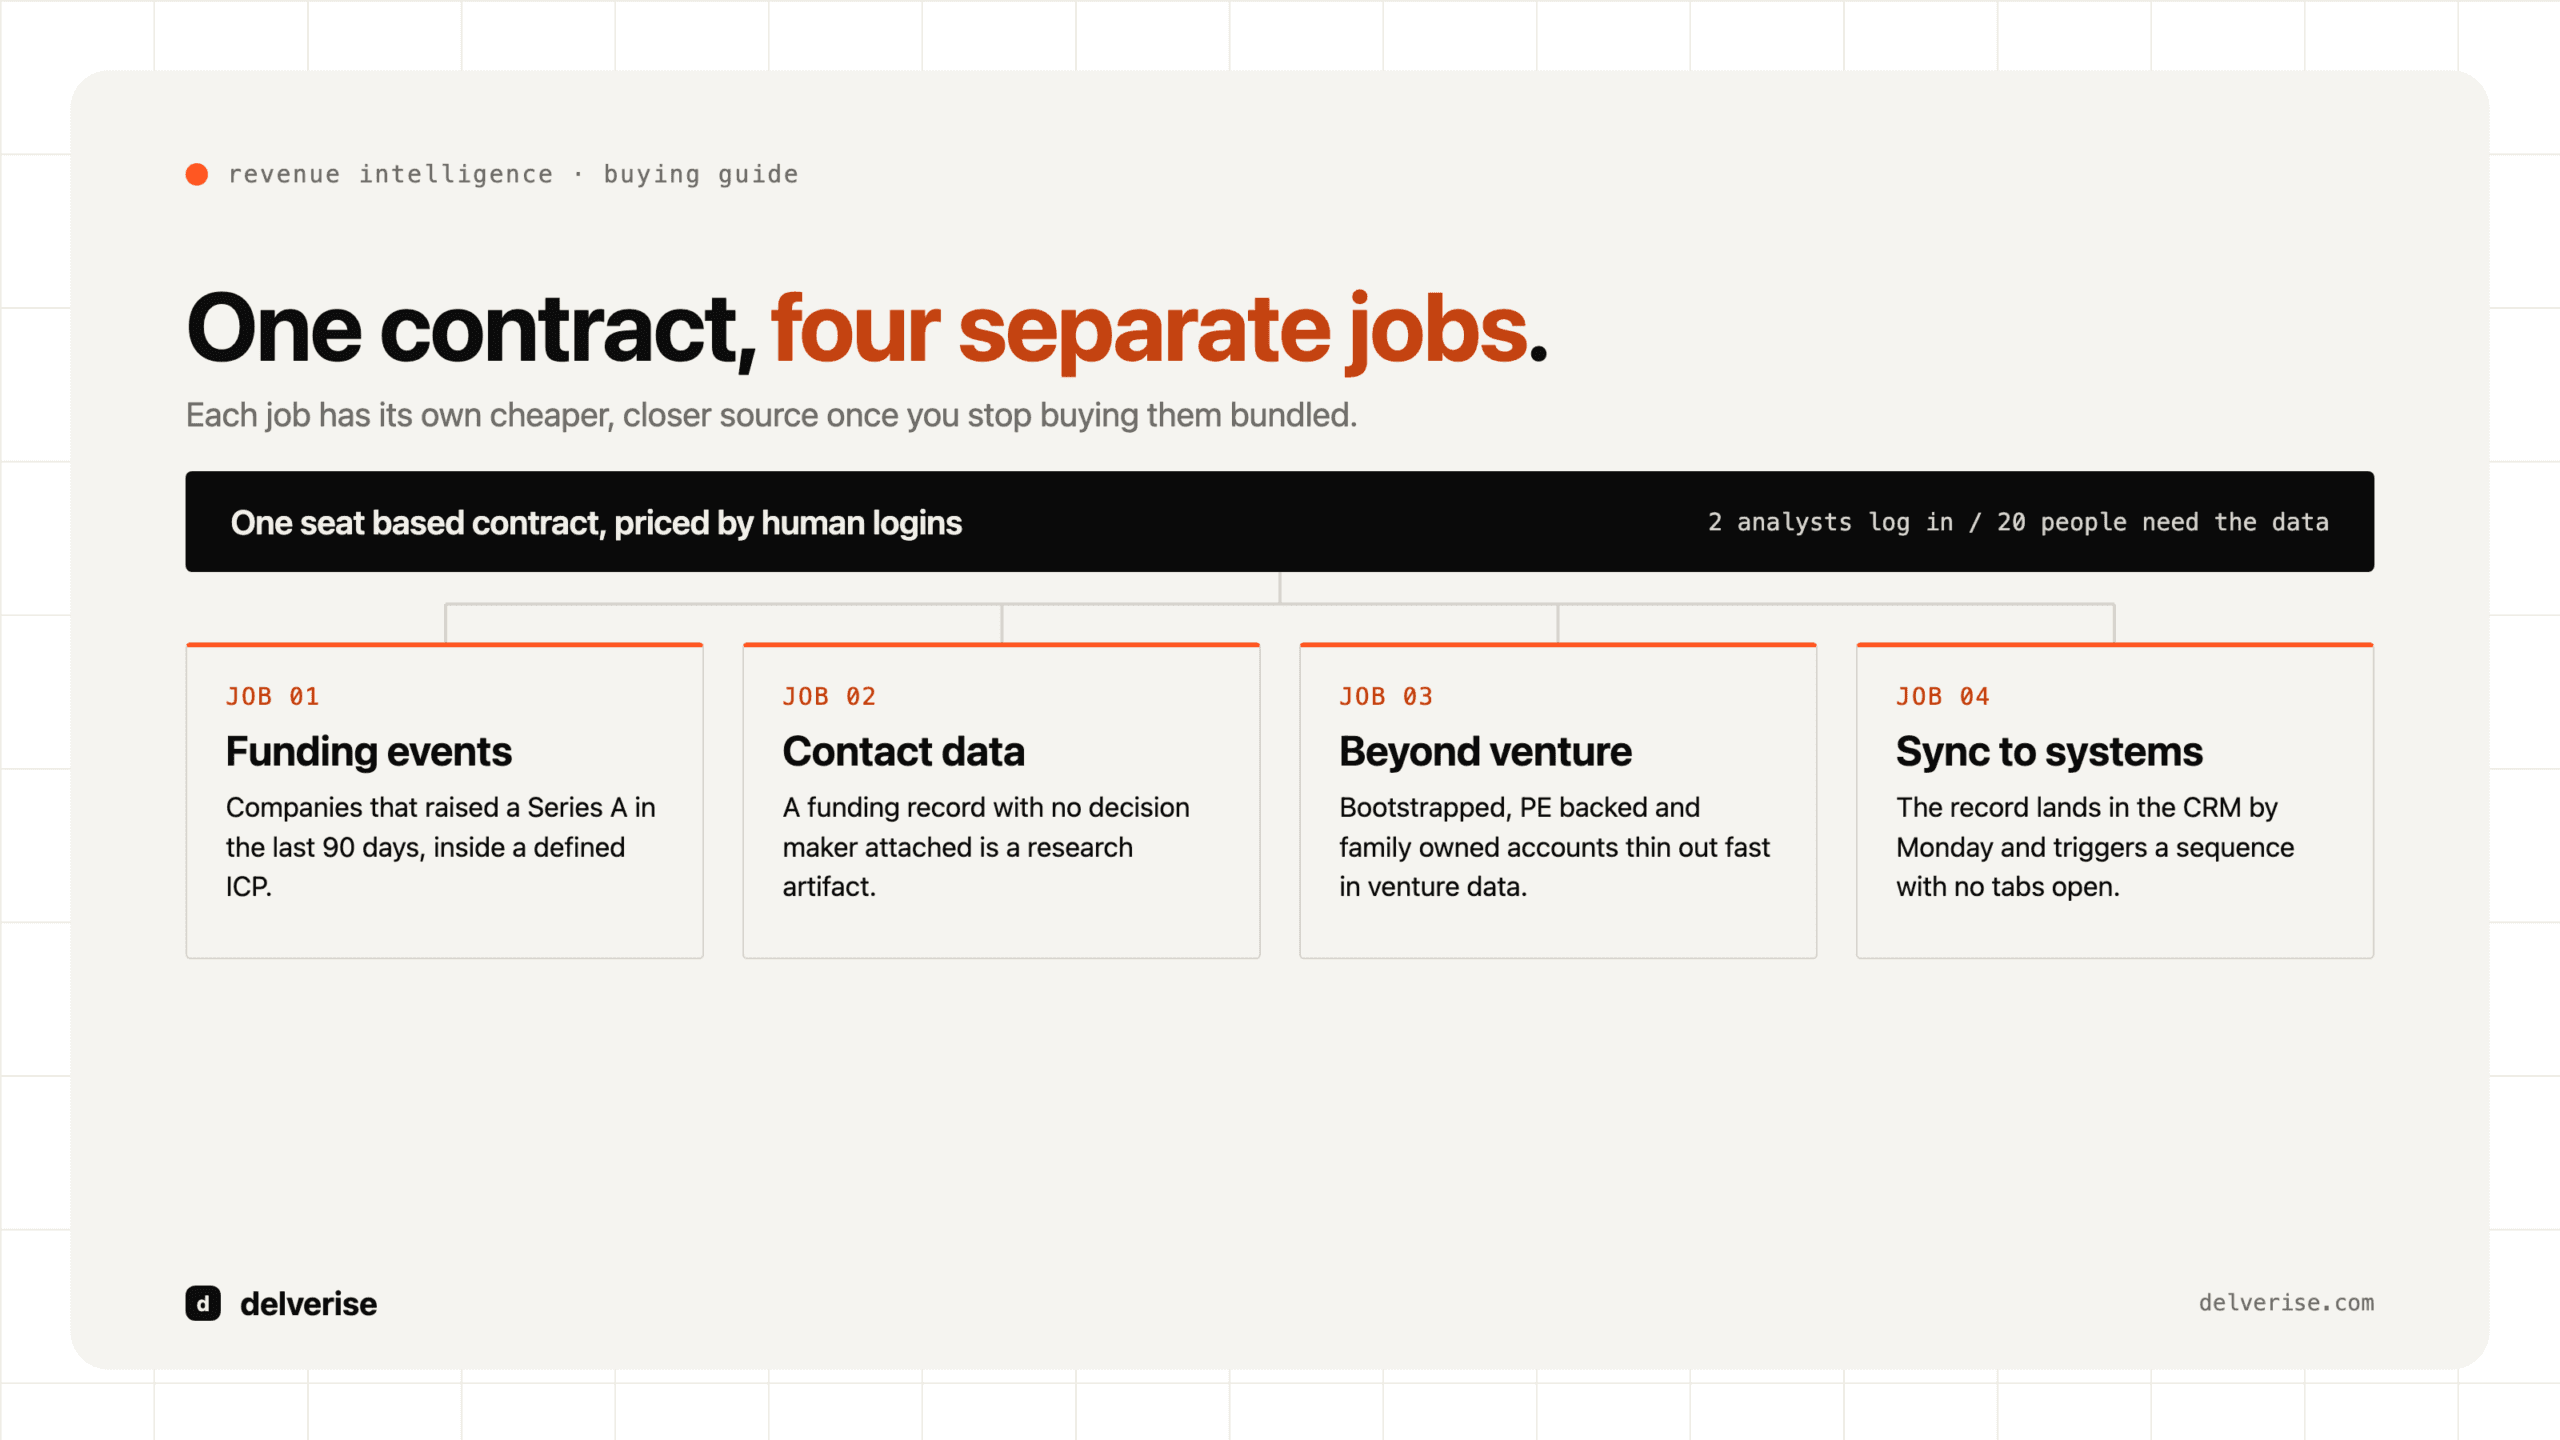Click the CRM sequence description in Job 04
Viewport: 2560px width, 1440px height.
tap(2095, 847)
